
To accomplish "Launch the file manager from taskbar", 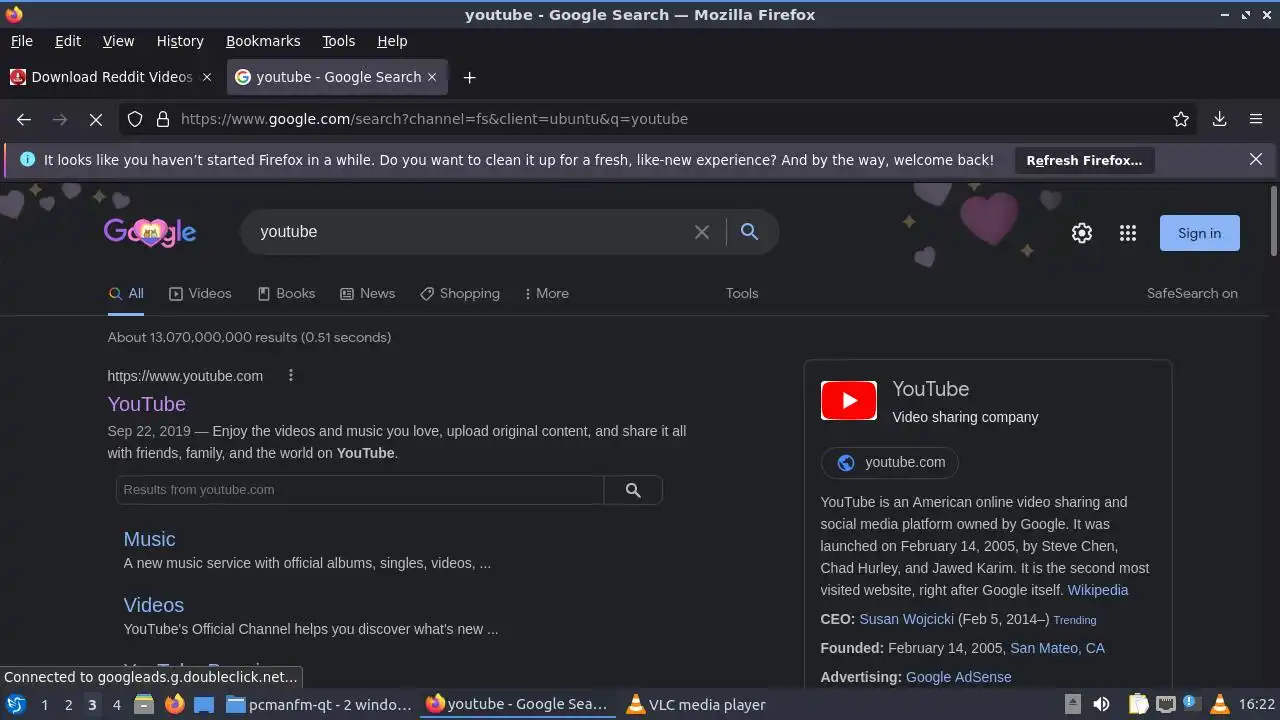I will click(x=144, y=704).
